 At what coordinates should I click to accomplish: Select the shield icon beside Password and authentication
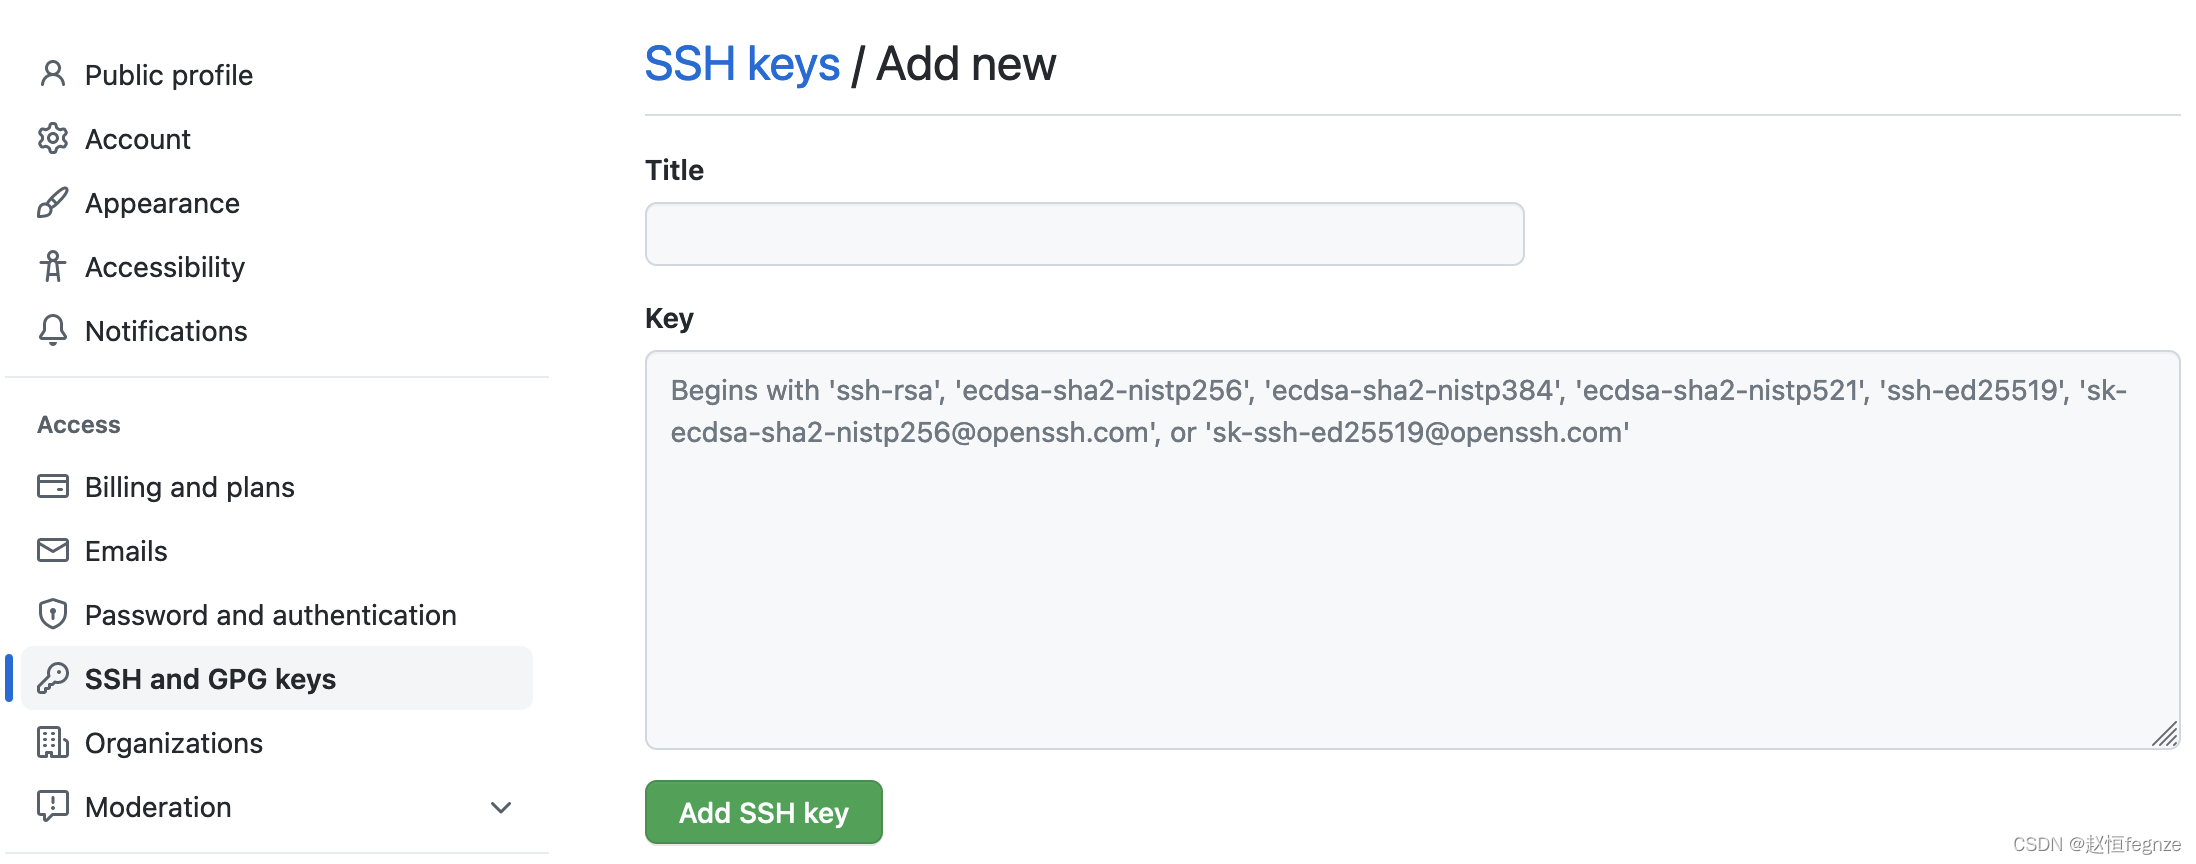click(x=53, y=614)
